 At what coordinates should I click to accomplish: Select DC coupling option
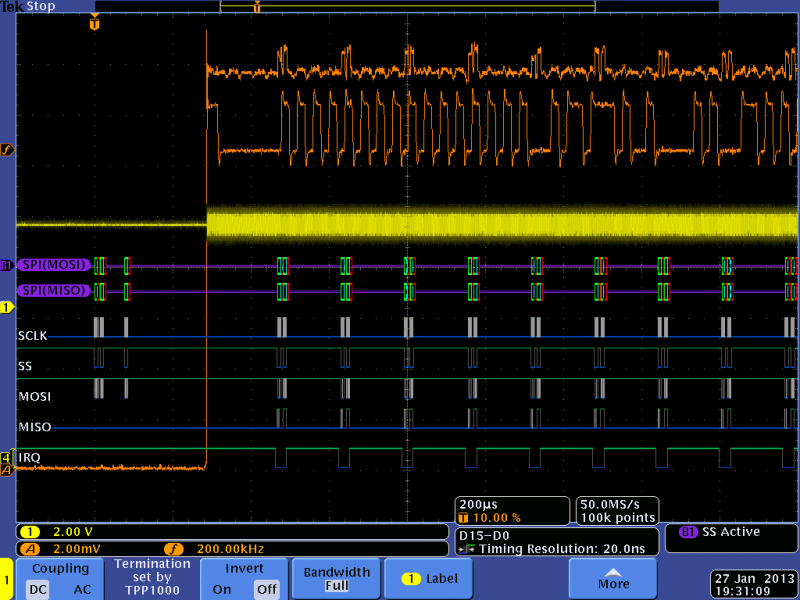[x=38, y=589]
